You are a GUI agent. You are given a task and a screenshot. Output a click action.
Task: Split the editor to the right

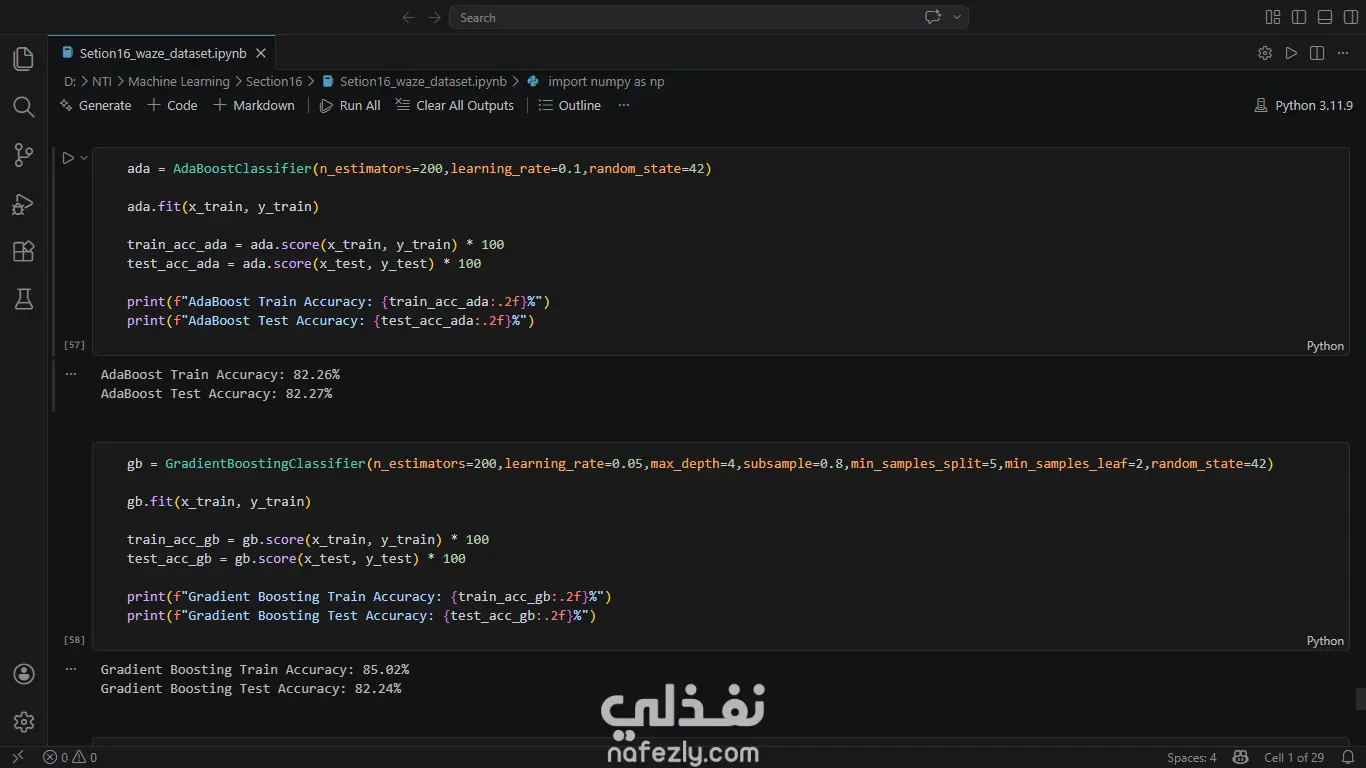coord(1317,53)
